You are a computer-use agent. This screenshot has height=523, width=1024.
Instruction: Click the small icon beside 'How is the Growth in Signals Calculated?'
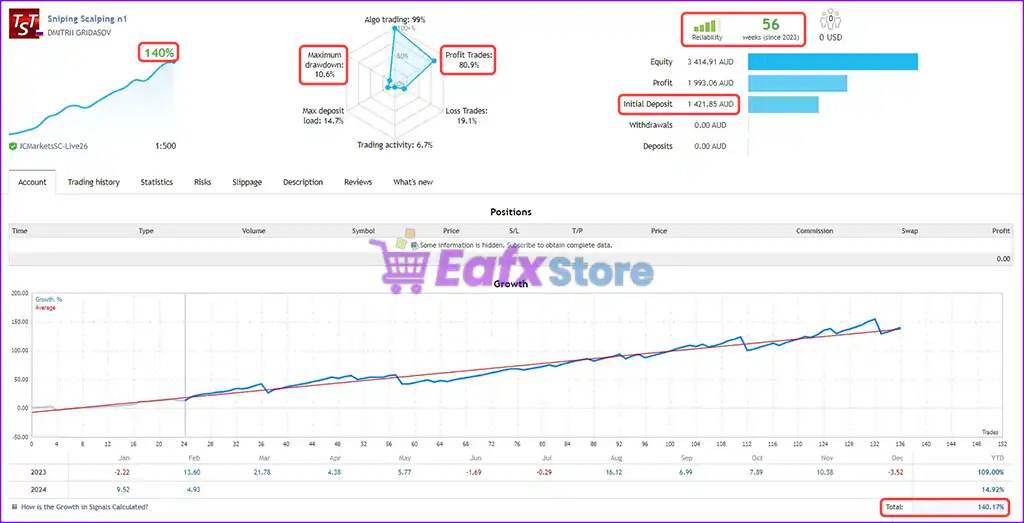14,507
